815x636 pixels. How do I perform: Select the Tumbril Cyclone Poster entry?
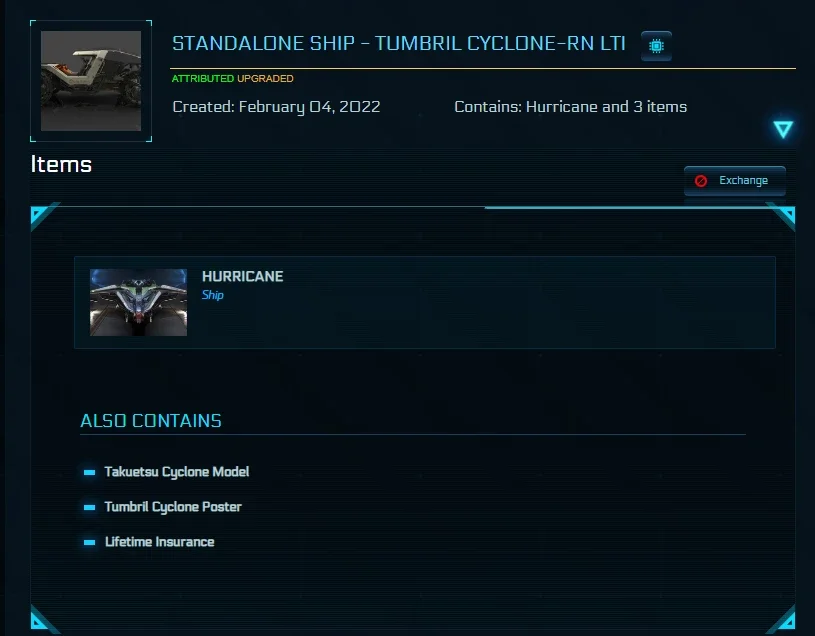pos(173,507)
